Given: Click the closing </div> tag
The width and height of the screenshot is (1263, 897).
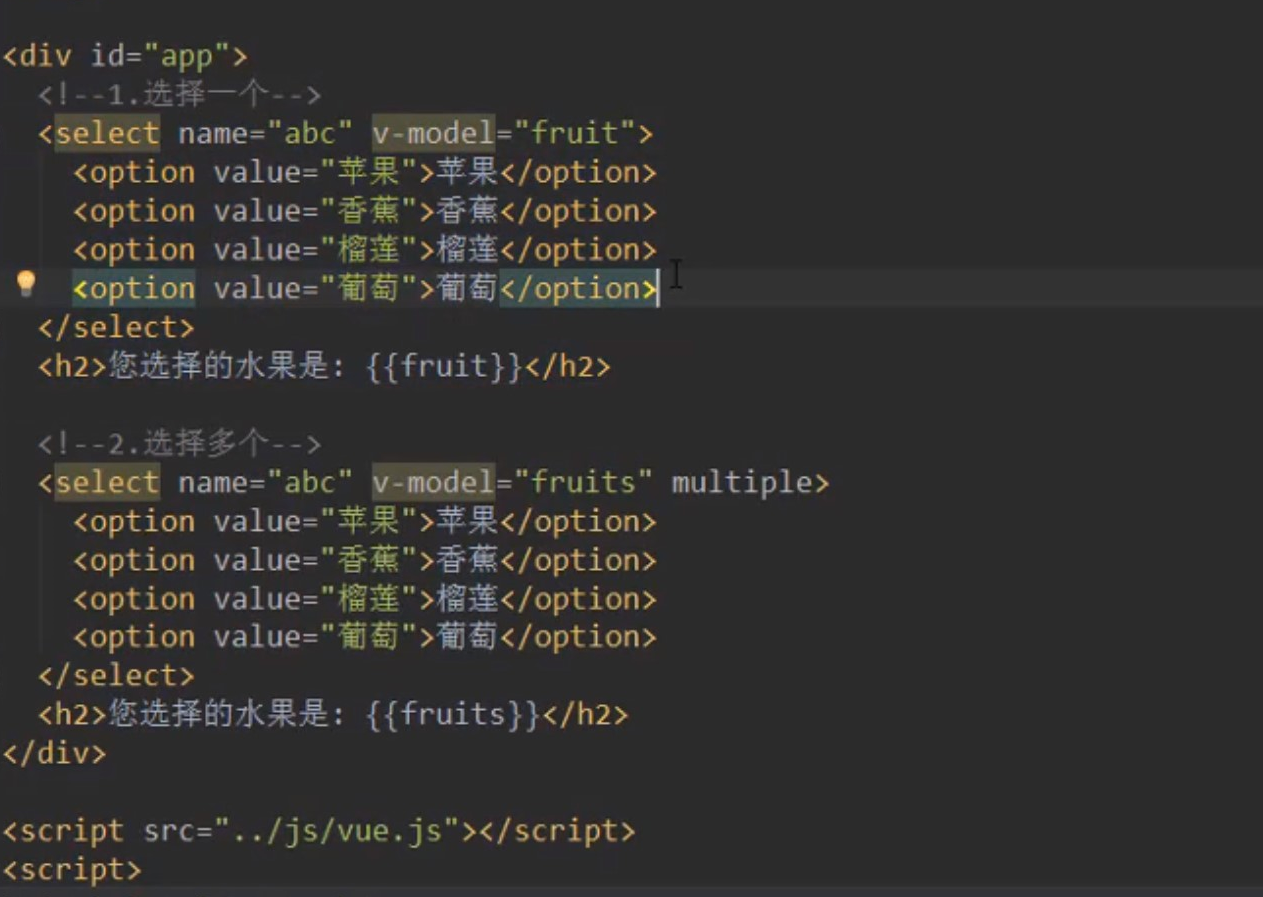Looking at the screenshot, I should (x=54, y=753).
